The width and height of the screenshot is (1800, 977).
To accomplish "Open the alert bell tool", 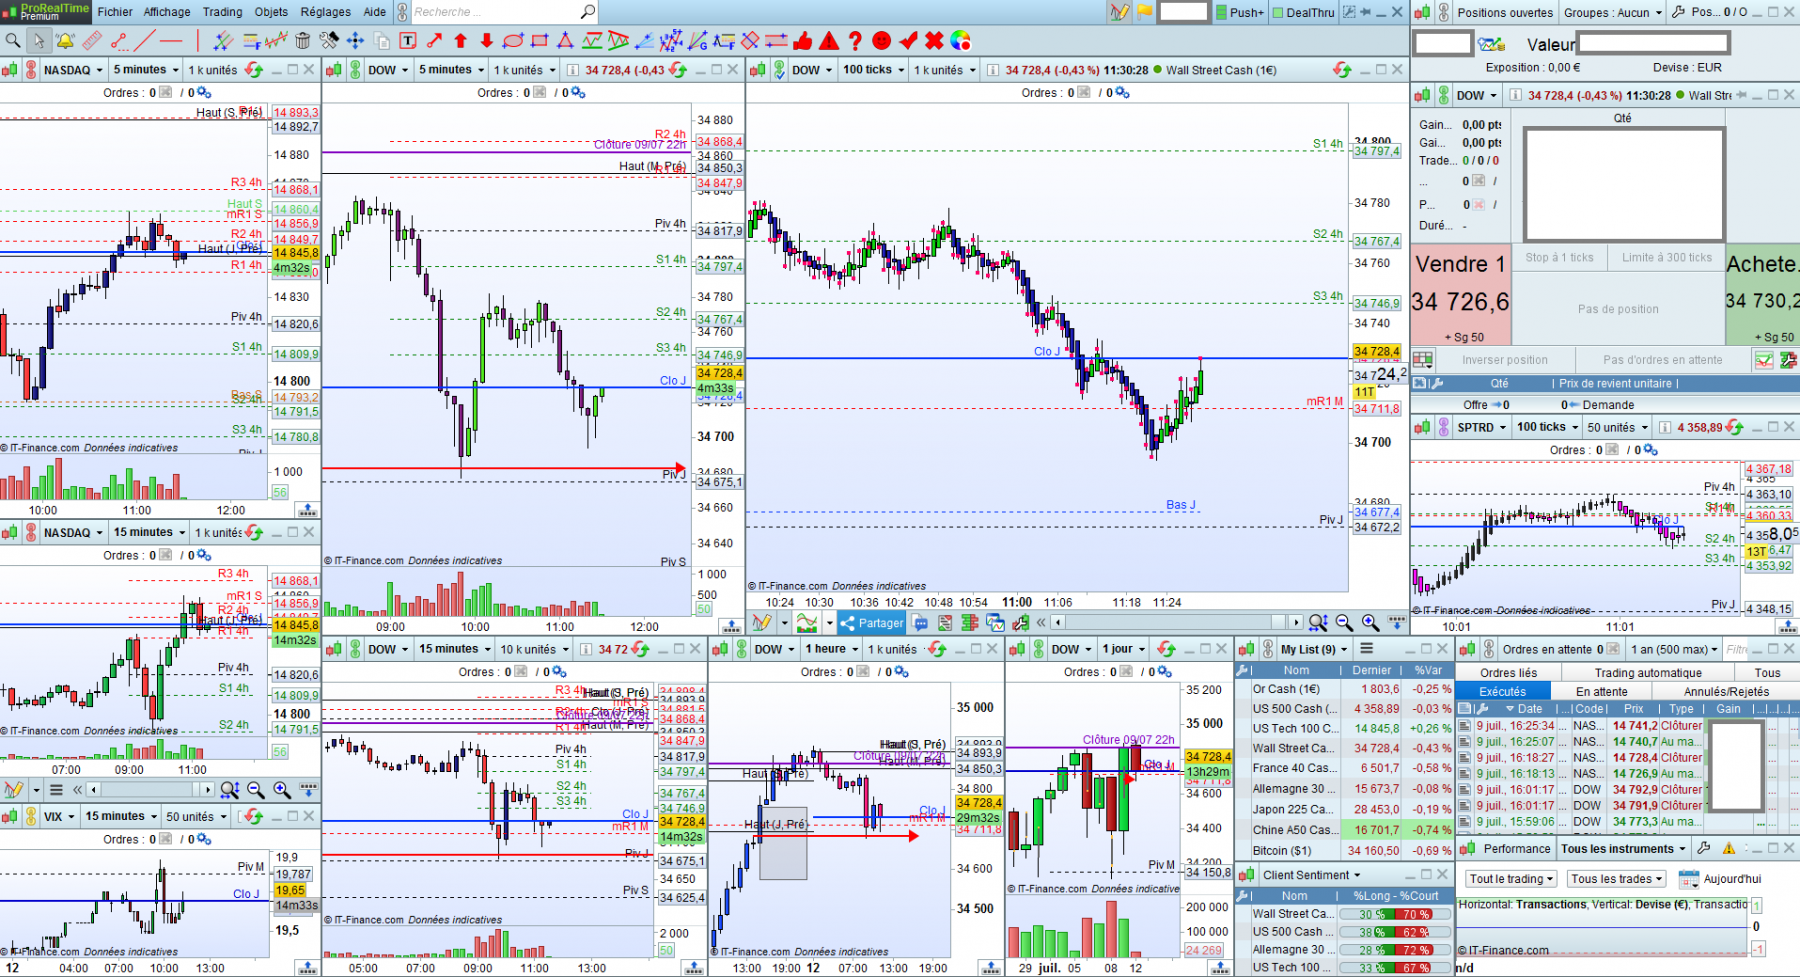I will click(65, 41).
